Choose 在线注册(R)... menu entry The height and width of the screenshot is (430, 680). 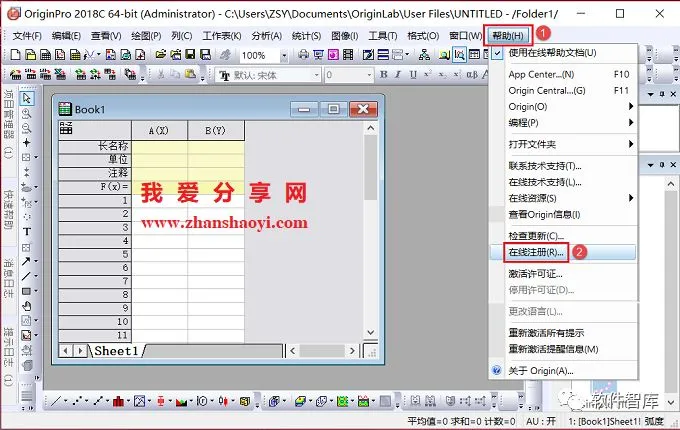coord(563,252)
